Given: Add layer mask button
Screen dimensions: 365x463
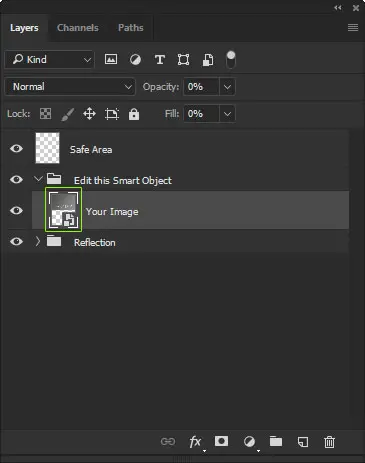Looking at the screenshot, I should point(222,441).
